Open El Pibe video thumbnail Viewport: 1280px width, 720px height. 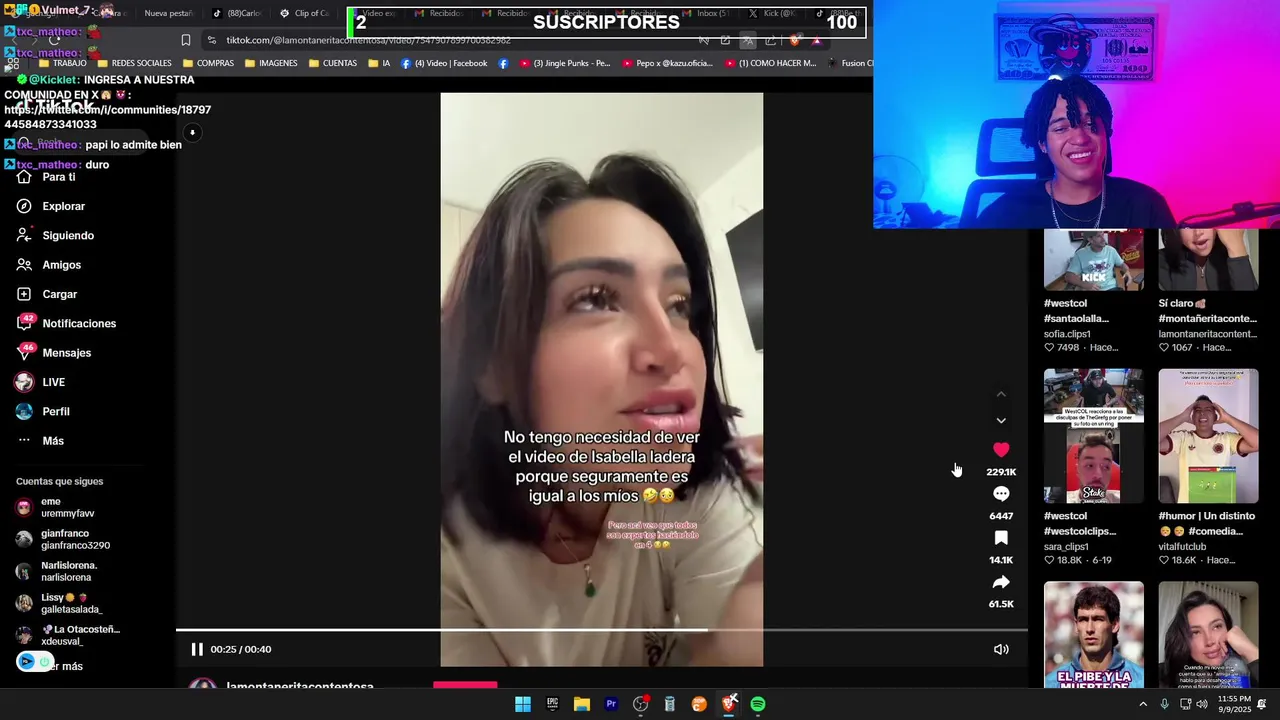[x=1093, y=635]
